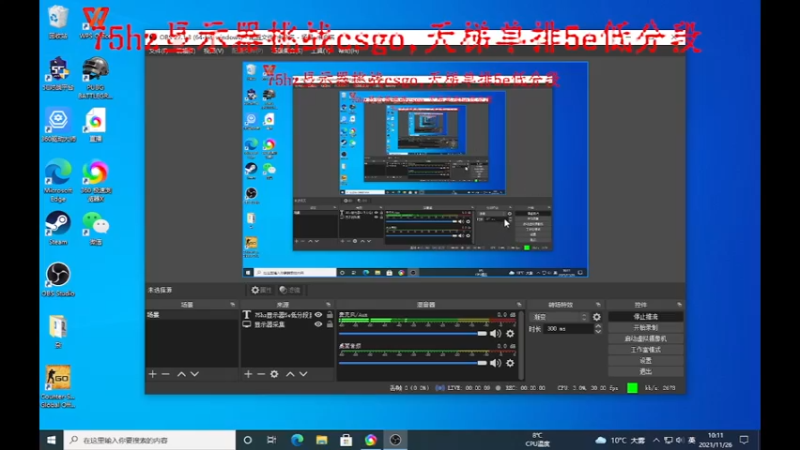Viewport: 800px width, 450px height.
Task: Open 麦克风/Aux audio settings gear
Action: [510, 334]
